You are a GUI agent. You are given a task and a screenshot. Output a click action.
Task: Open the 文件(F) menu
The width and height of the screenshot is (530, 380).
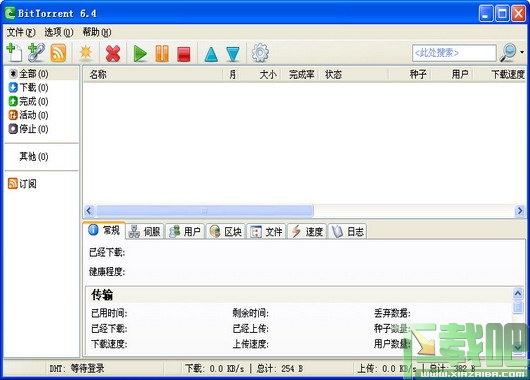tap(21, 32)
